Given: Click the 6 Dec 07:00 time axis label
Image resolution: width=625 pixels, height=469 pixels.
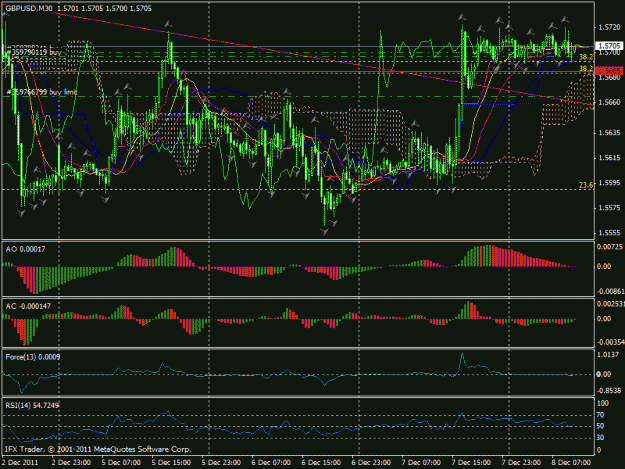Looking at the screenshot, I should point(271,463).
